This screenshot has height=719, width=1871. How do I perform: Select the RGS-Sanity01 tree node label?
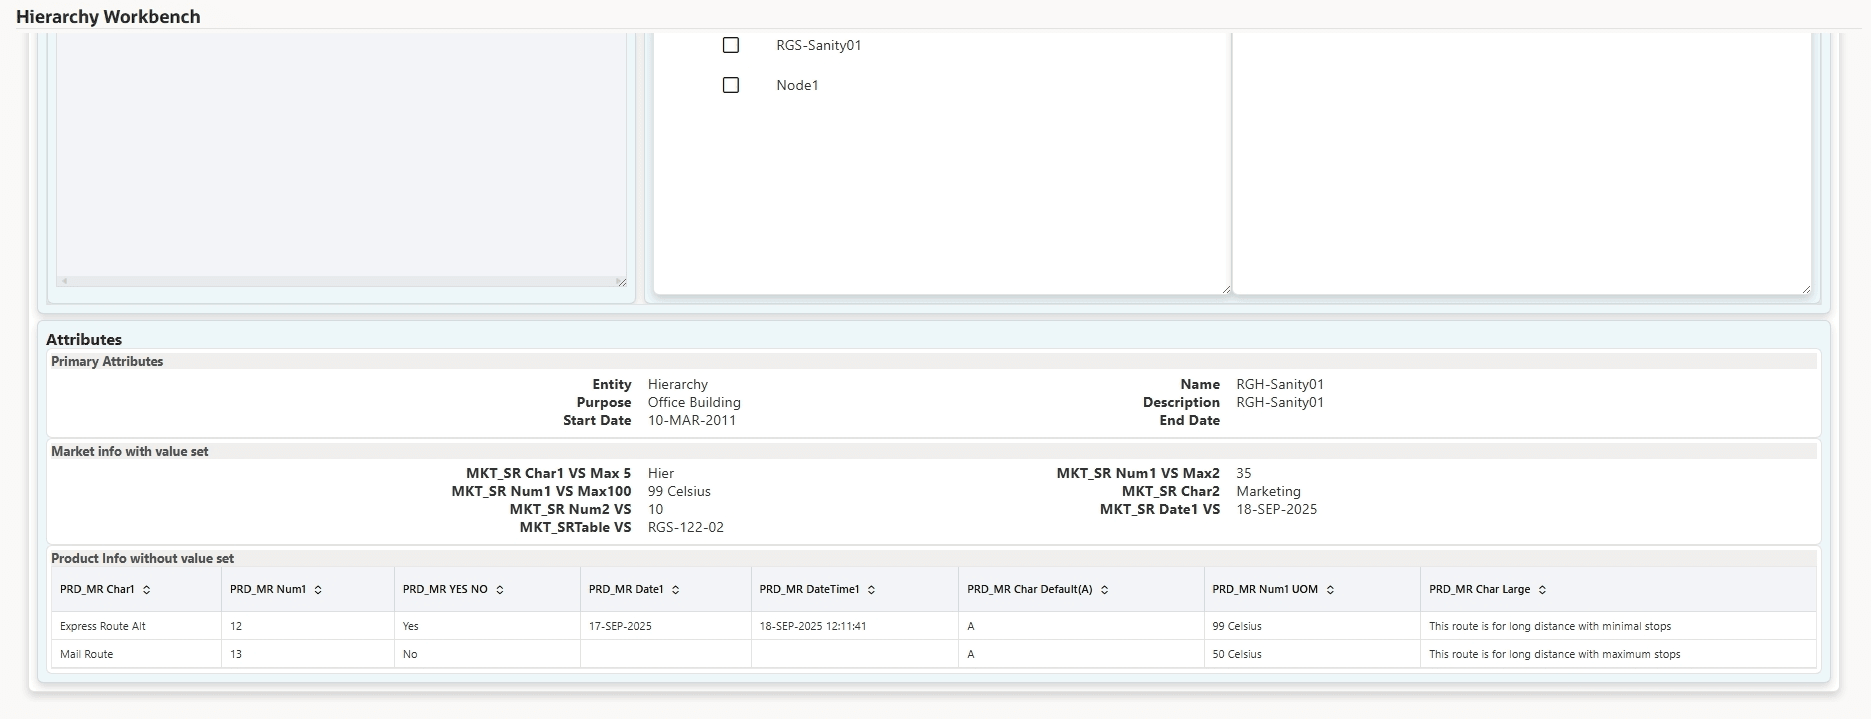819,45
